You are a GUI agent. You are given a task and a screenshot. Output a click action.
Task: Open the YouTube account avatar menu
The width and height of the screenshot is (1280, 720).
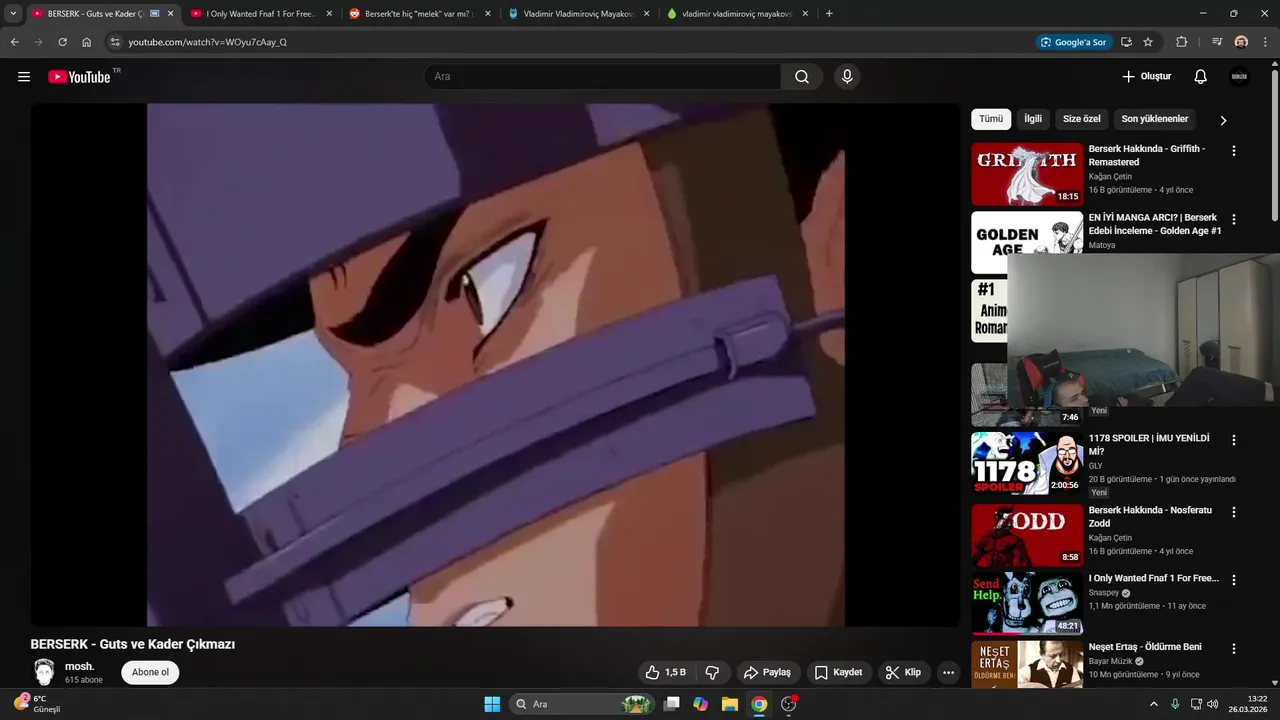(x=1239, y=77)
